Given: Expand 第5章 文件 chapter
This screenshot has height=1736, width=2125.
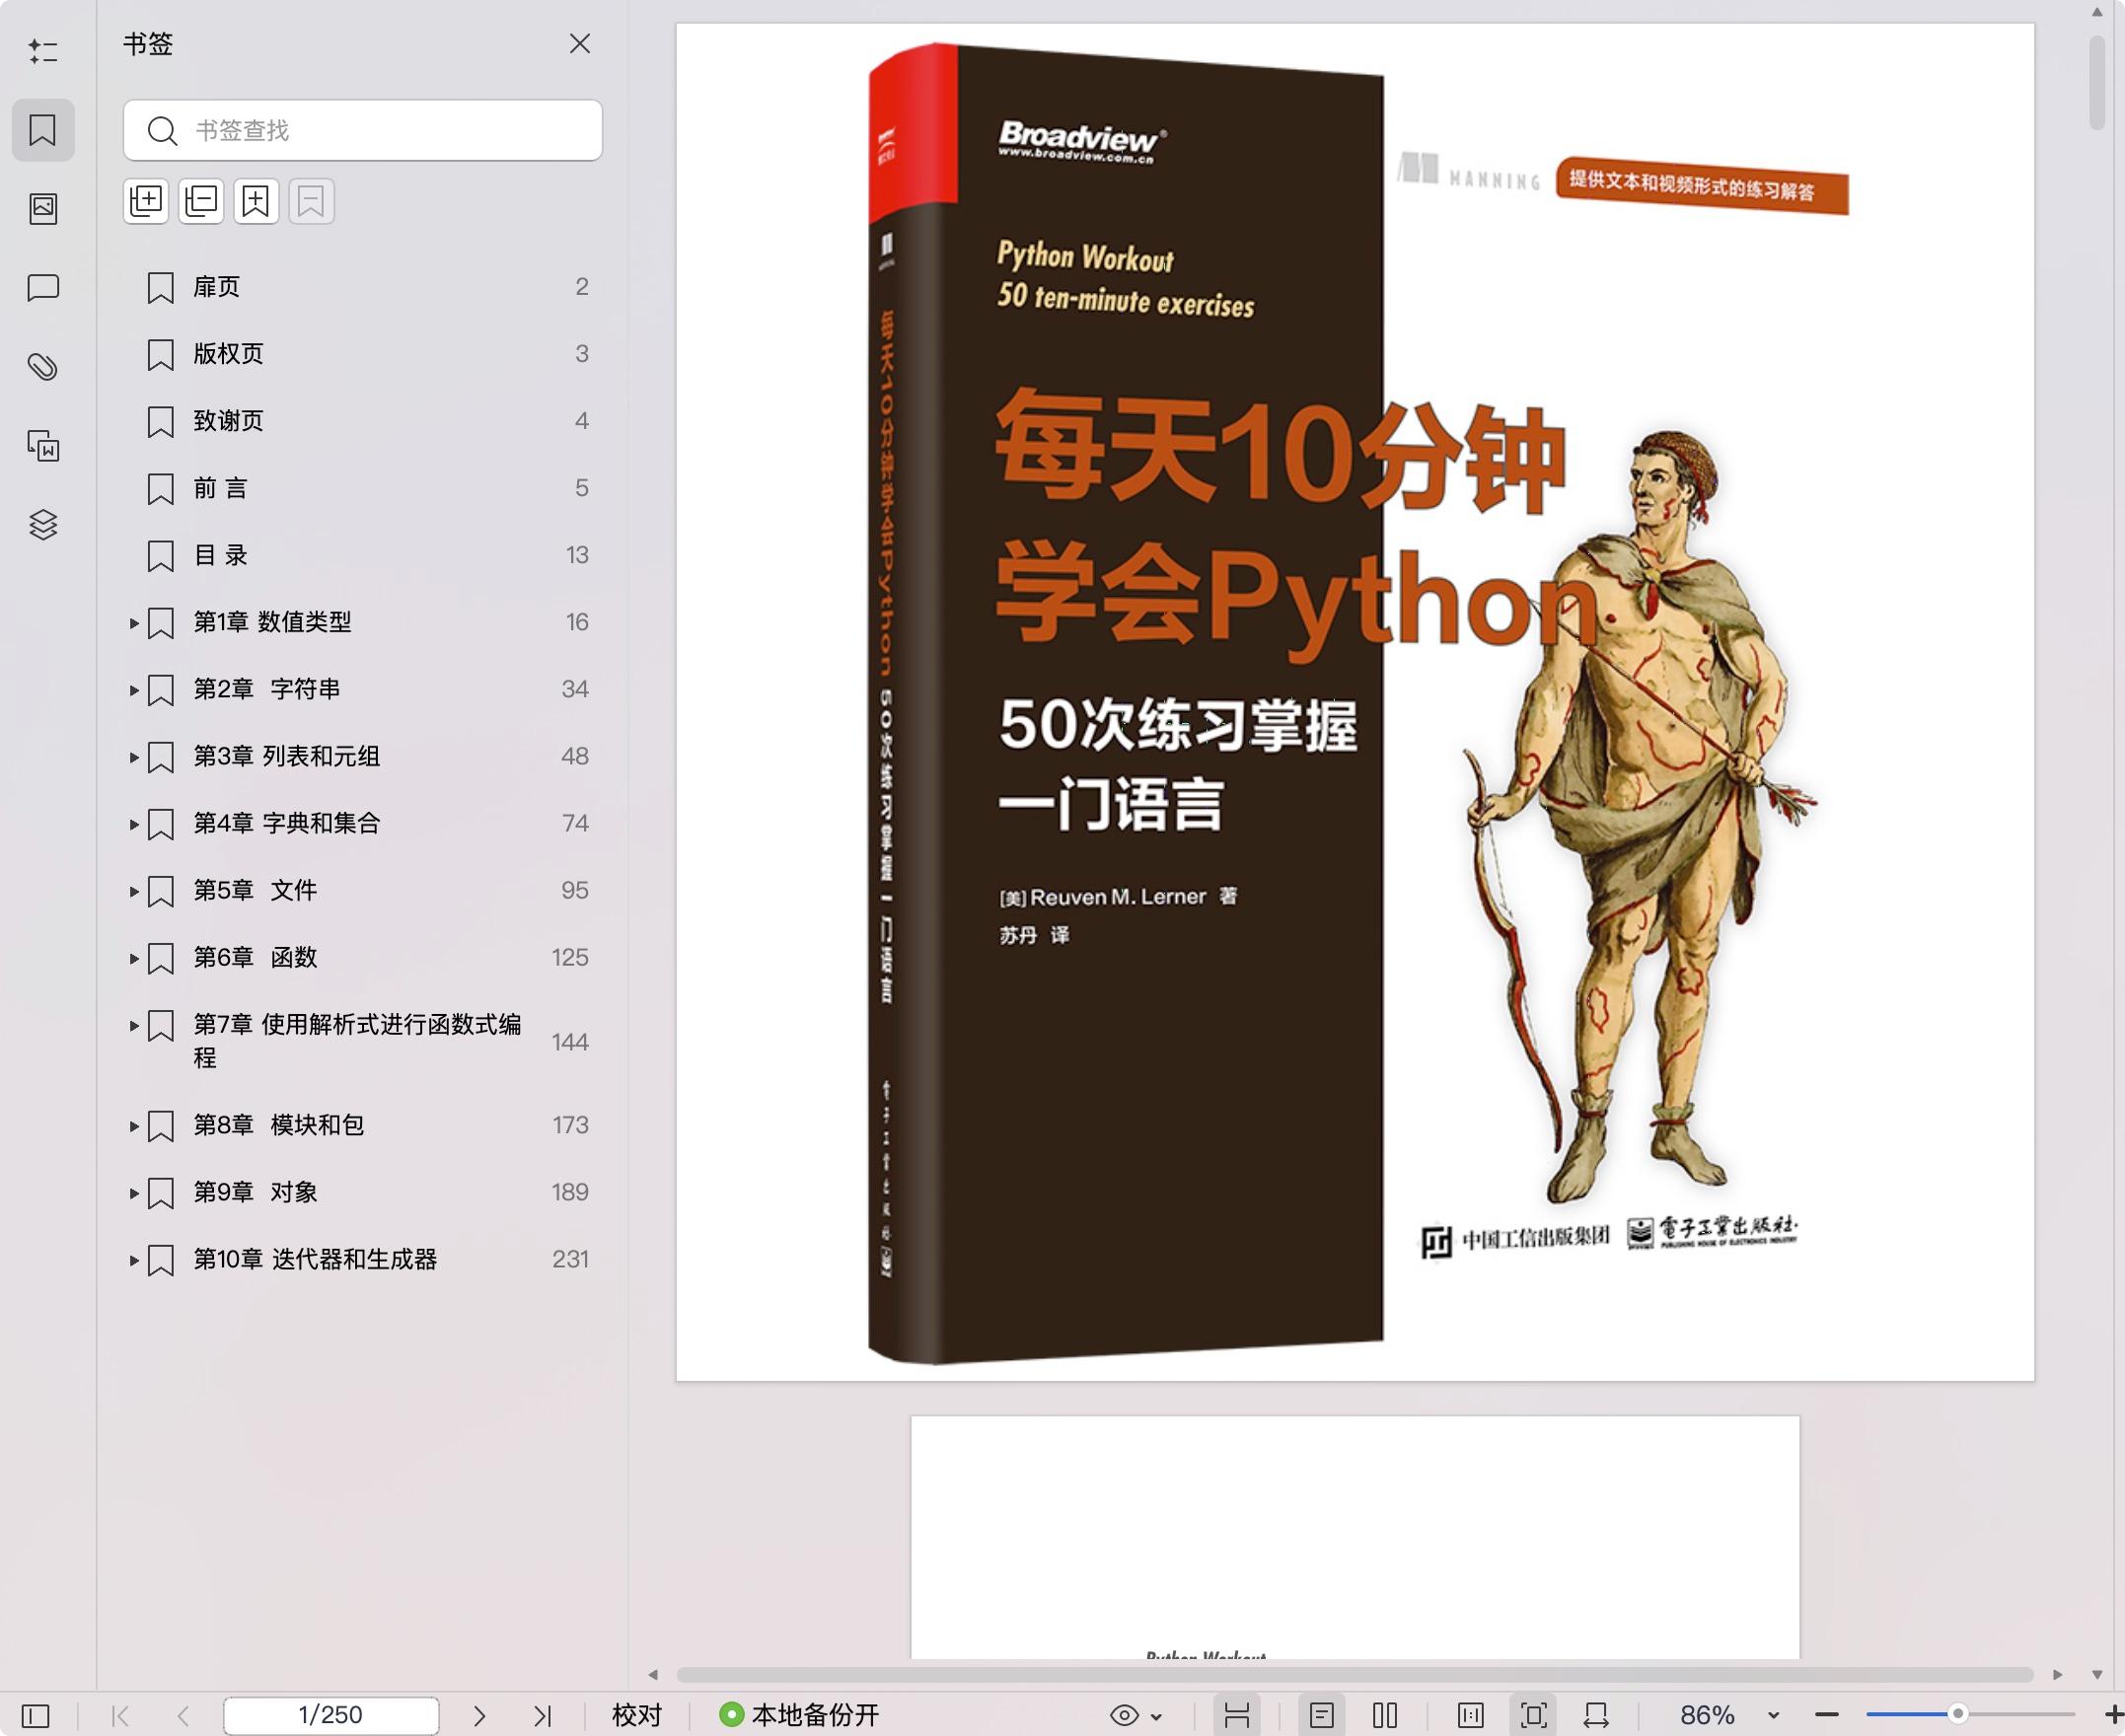Looking at the screenshot, I should (x=134, y=891).
